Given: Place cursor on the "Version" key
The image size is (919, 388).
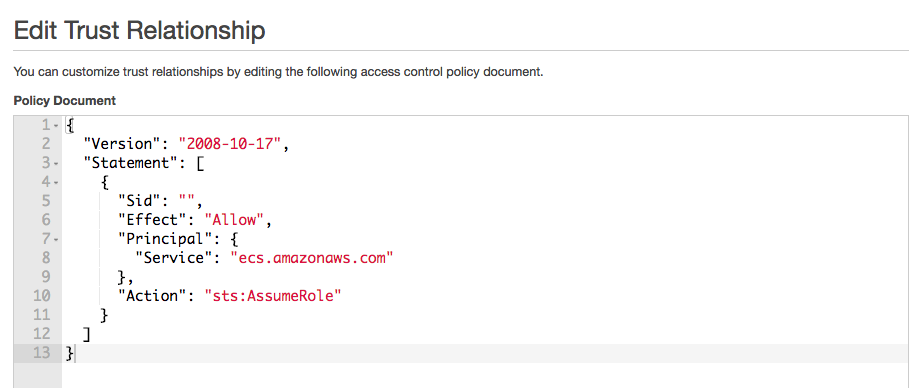Looking at the screenshot, I should coord(122,144).
